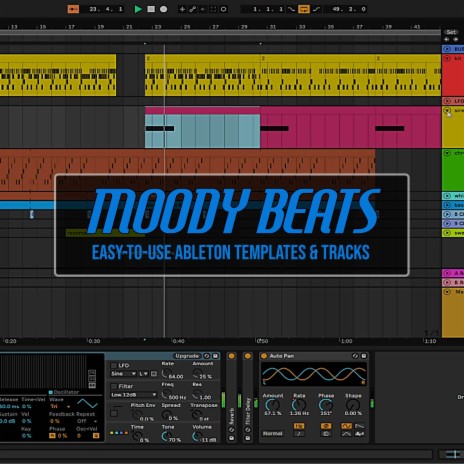Deactivate the Filter Delay device on/off button
The height and width of the screenshot is (464, 464).
coord(248,356)
